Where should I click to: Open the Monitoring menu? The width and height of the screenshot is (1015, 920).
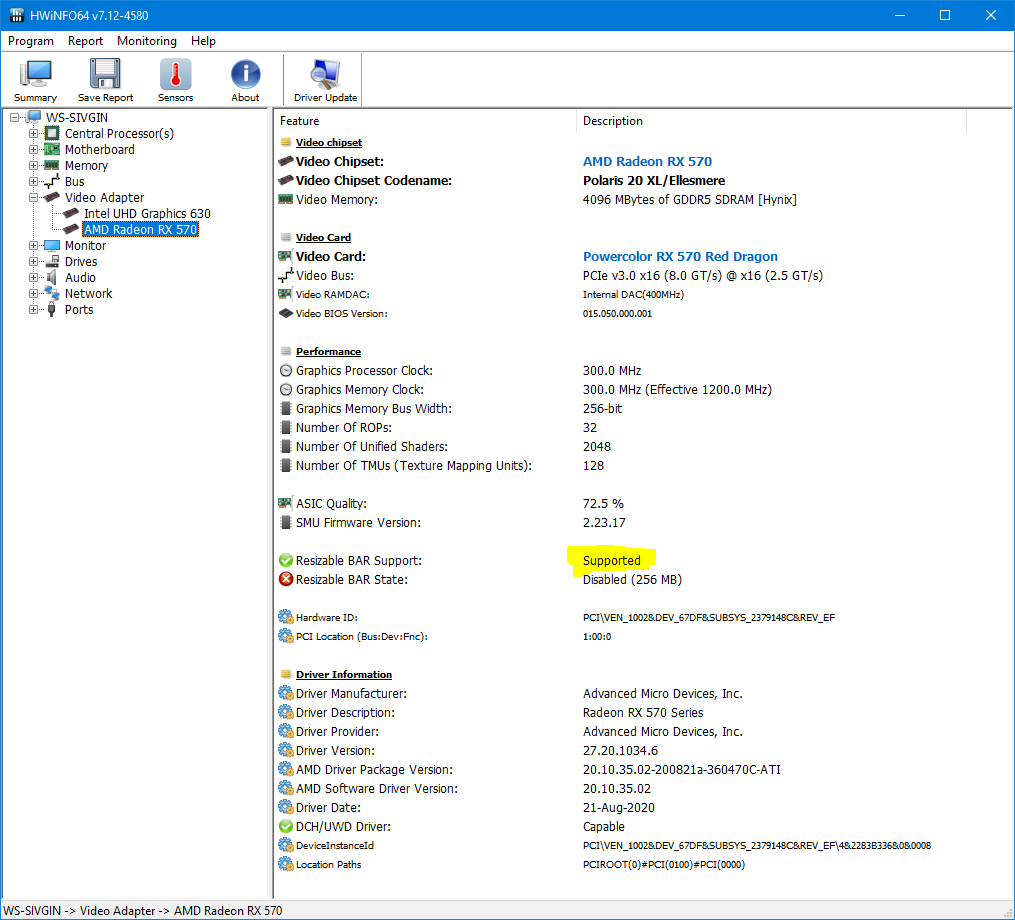tap(146, 41)
